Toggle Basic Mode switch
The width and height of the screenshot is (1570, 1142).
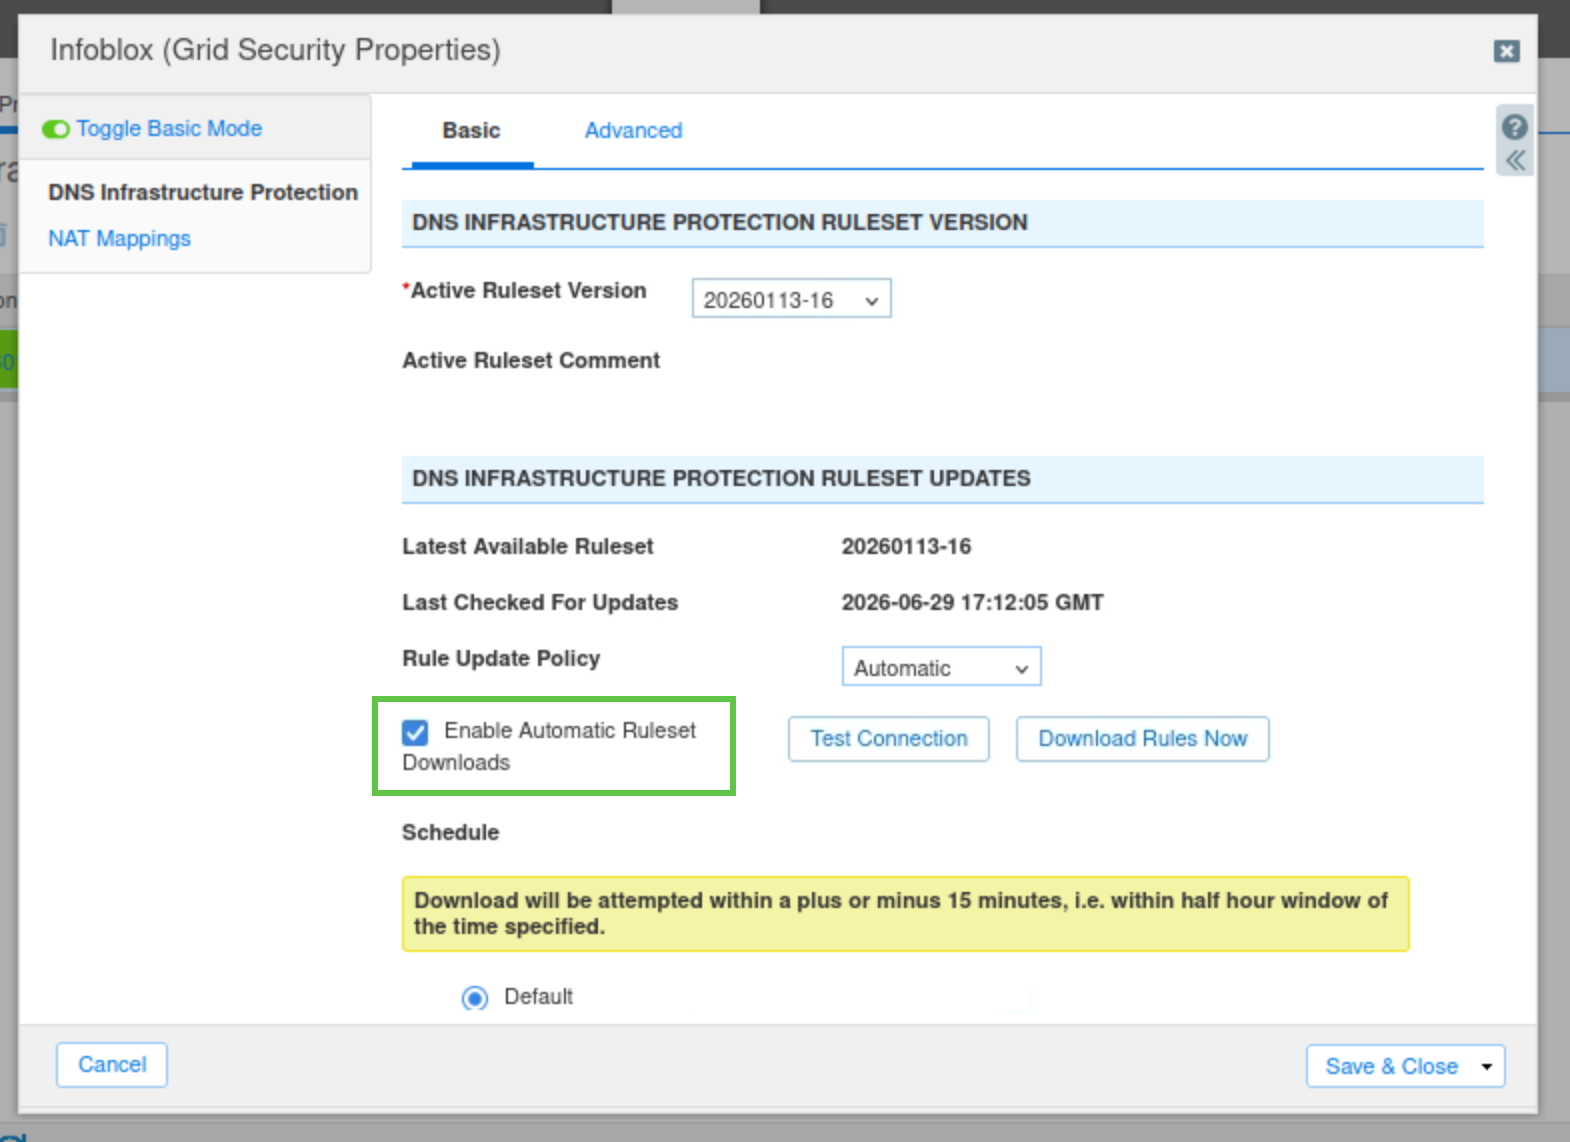(56, 129)
